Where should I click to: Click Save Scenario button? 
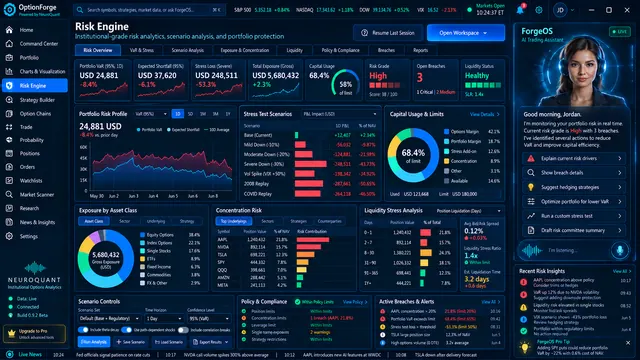131,342
